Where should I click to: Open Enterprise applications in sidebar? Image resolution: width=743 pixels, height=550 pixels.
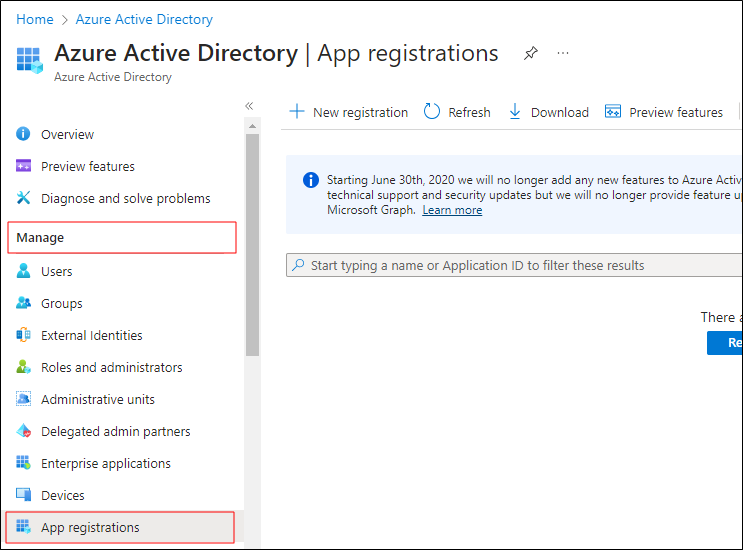coord(105,463)
